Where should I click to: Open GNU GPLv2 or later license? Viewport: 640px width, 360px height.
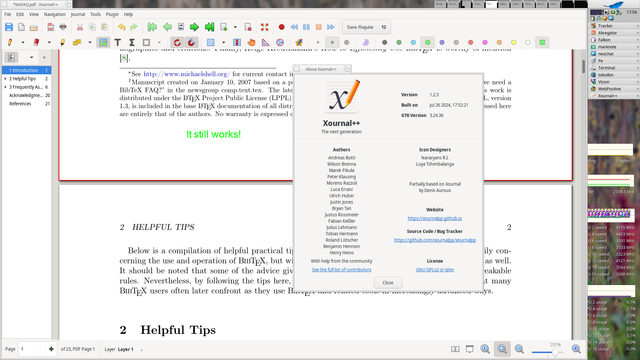pos(435,270)
